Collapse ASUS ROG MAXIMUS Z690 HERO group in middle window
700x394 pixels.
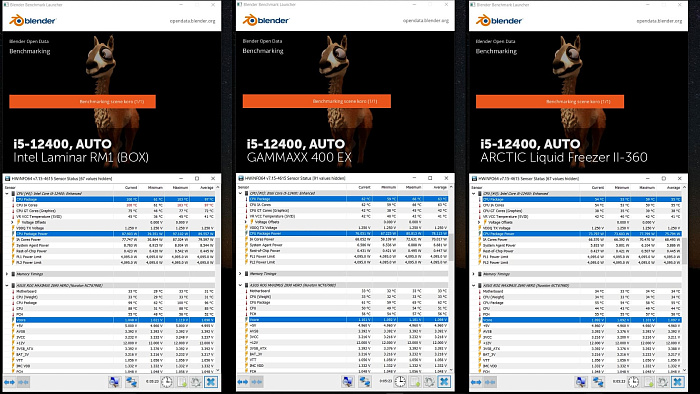(x=240, y=285)
